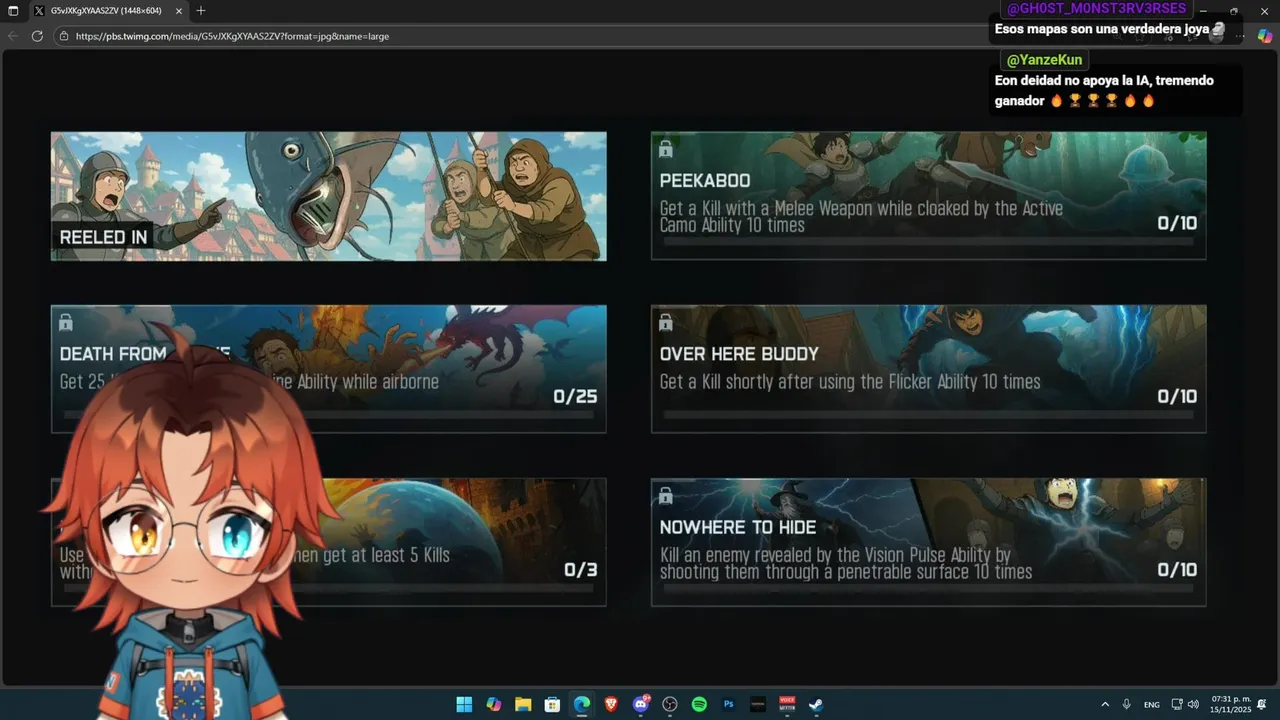Open Microsoft Store from the taskbar
Screen dimensions: 1280x720
[x=552, y=704]
